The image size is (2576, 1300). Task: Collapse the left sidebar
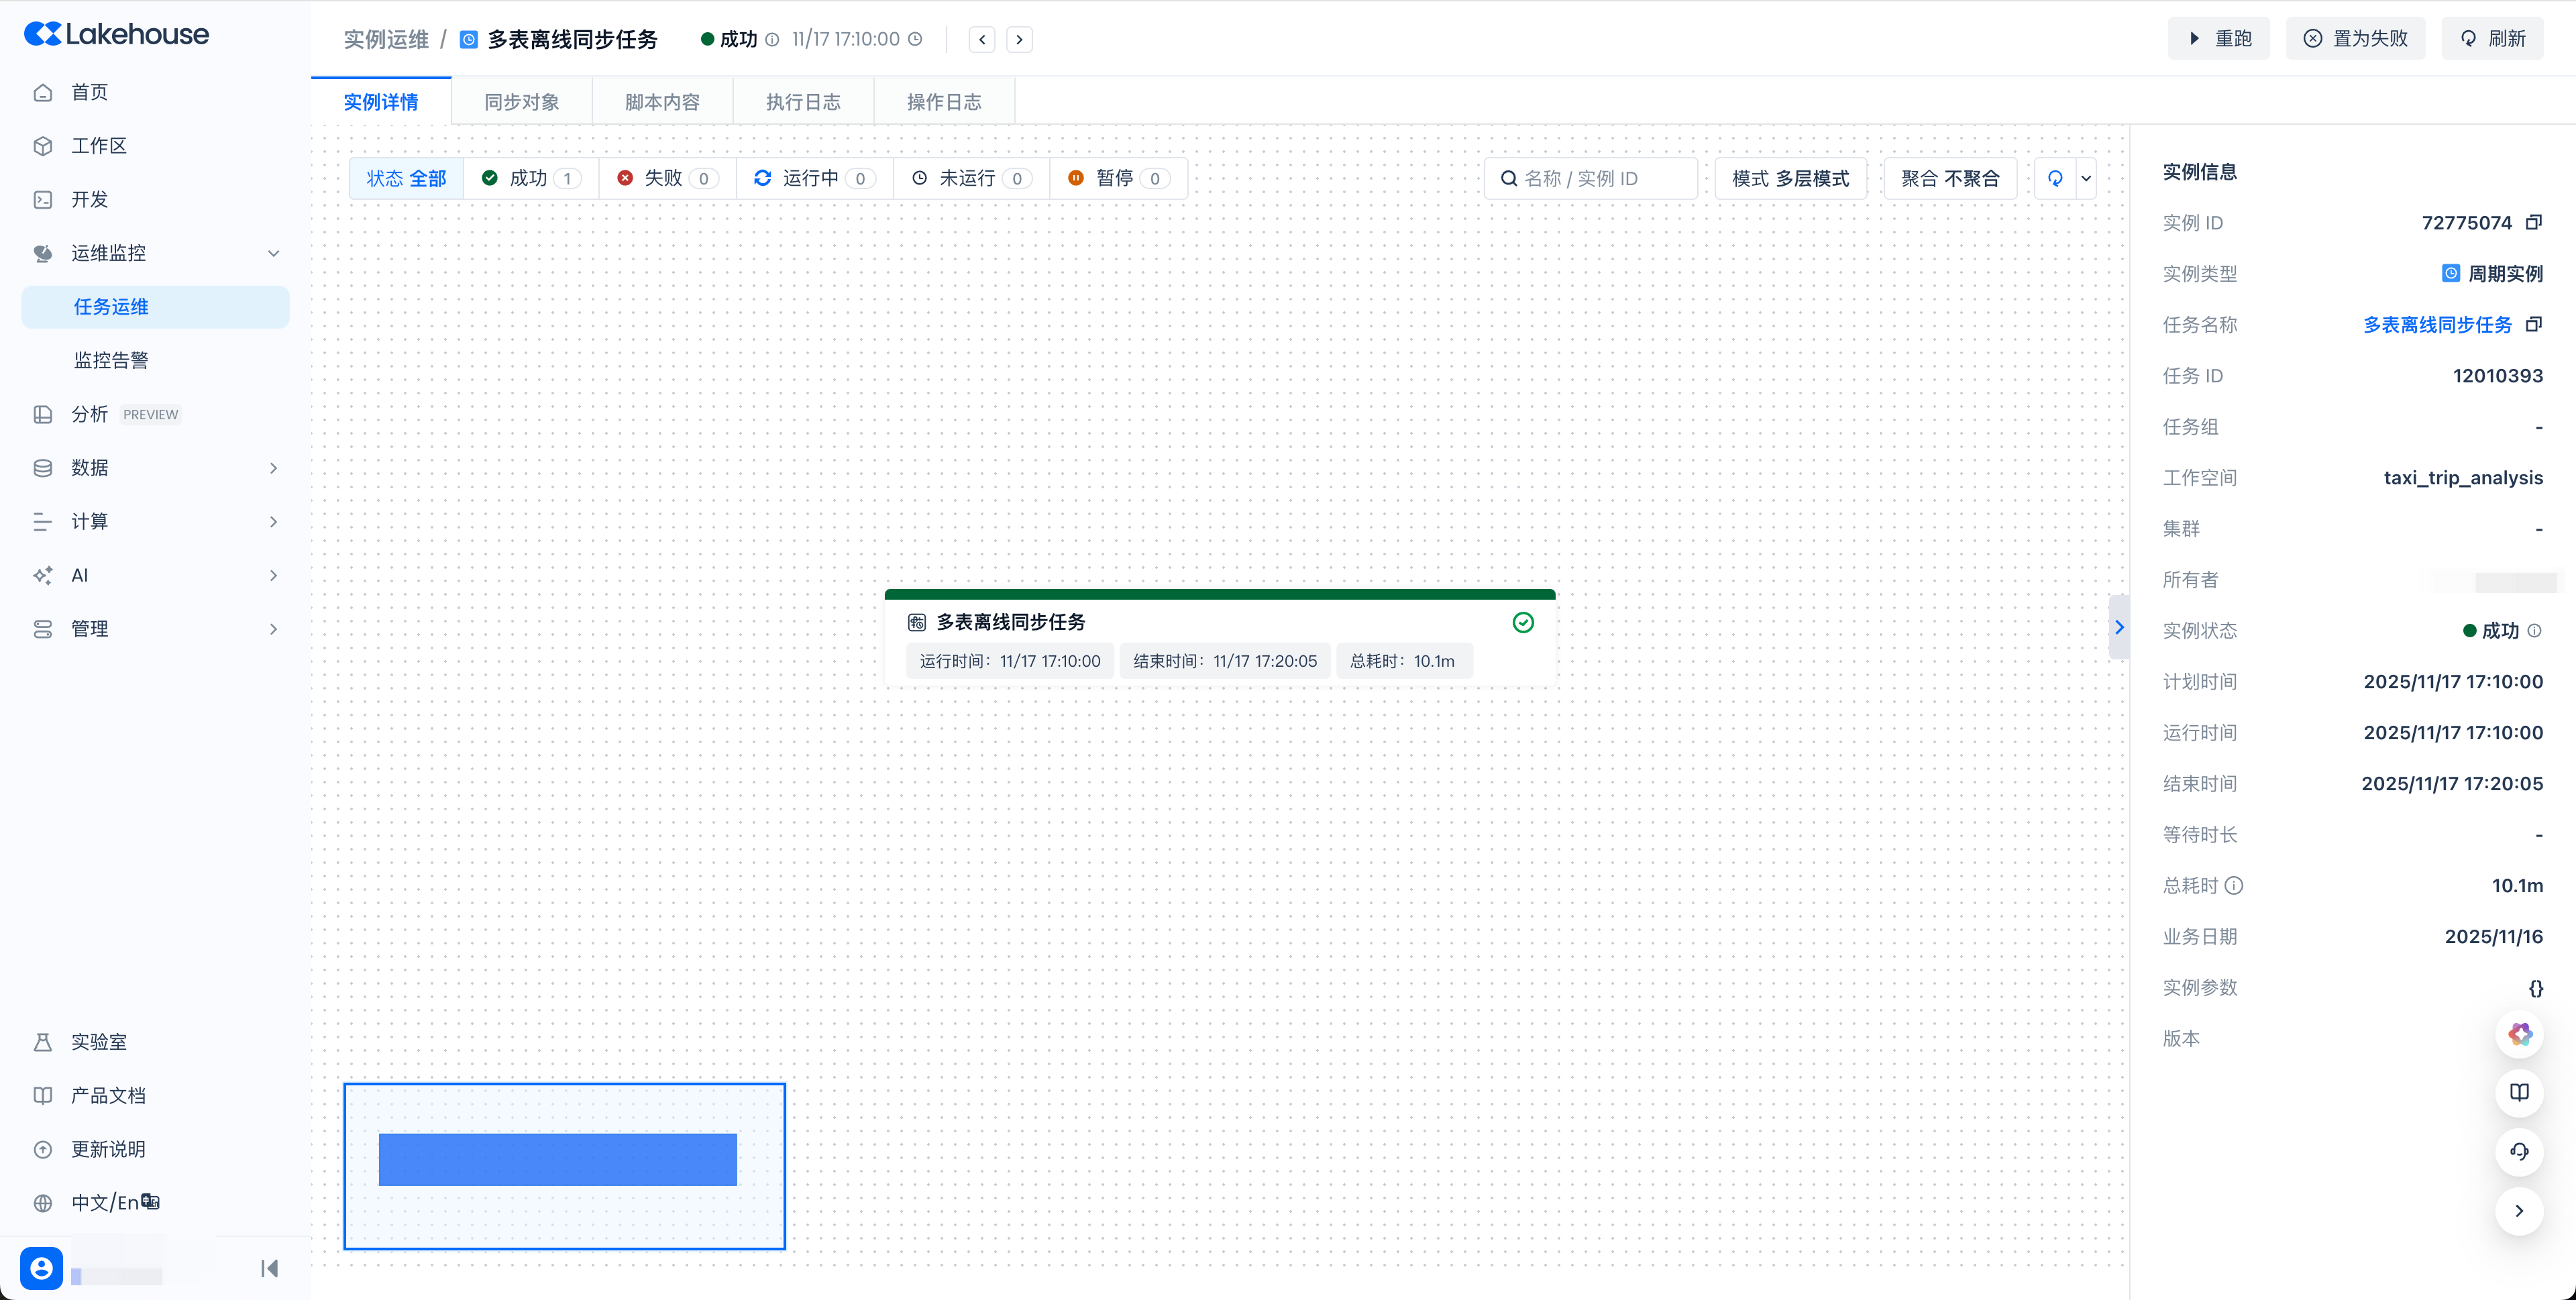pyautogui.click(x=269, y=1268)
